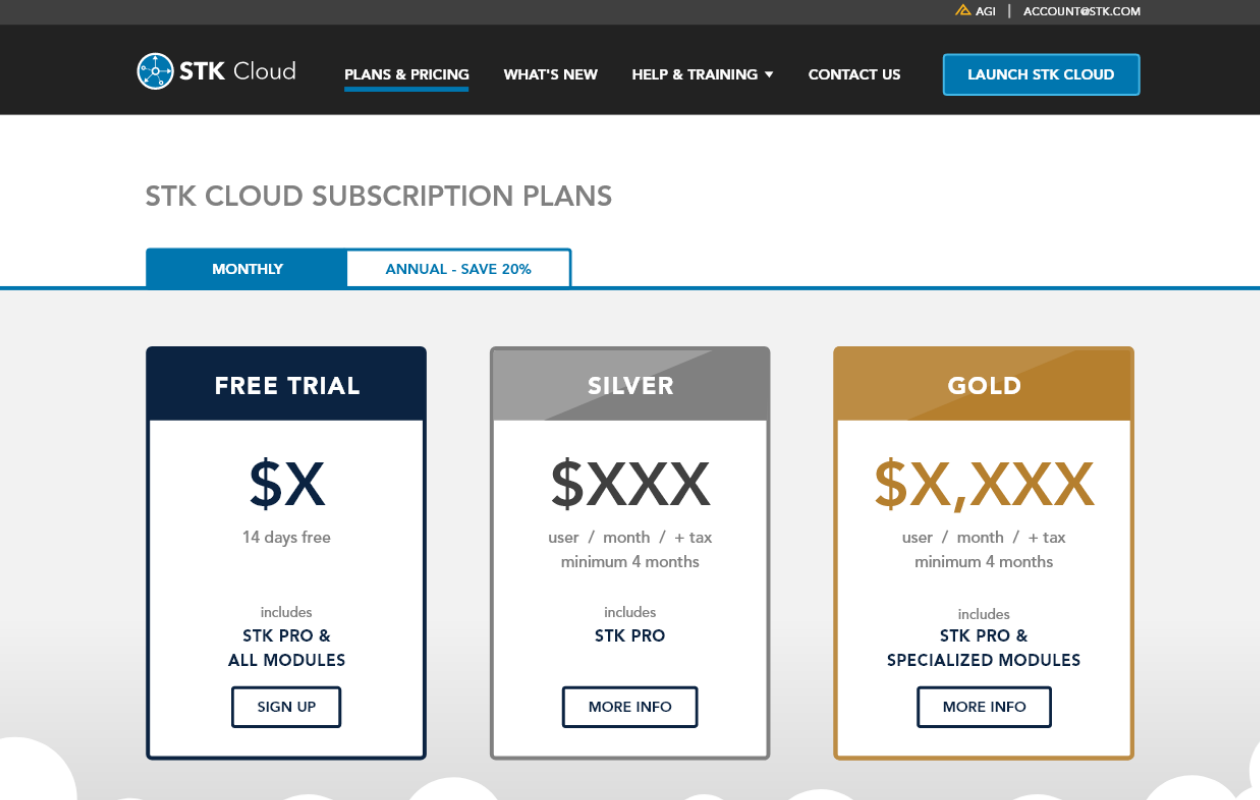The height and width of the screenshot is (800, 1260).
Task: Click the 'STK PRO' text under Silver
Action: pyautogui.click(x=630, y=636)
